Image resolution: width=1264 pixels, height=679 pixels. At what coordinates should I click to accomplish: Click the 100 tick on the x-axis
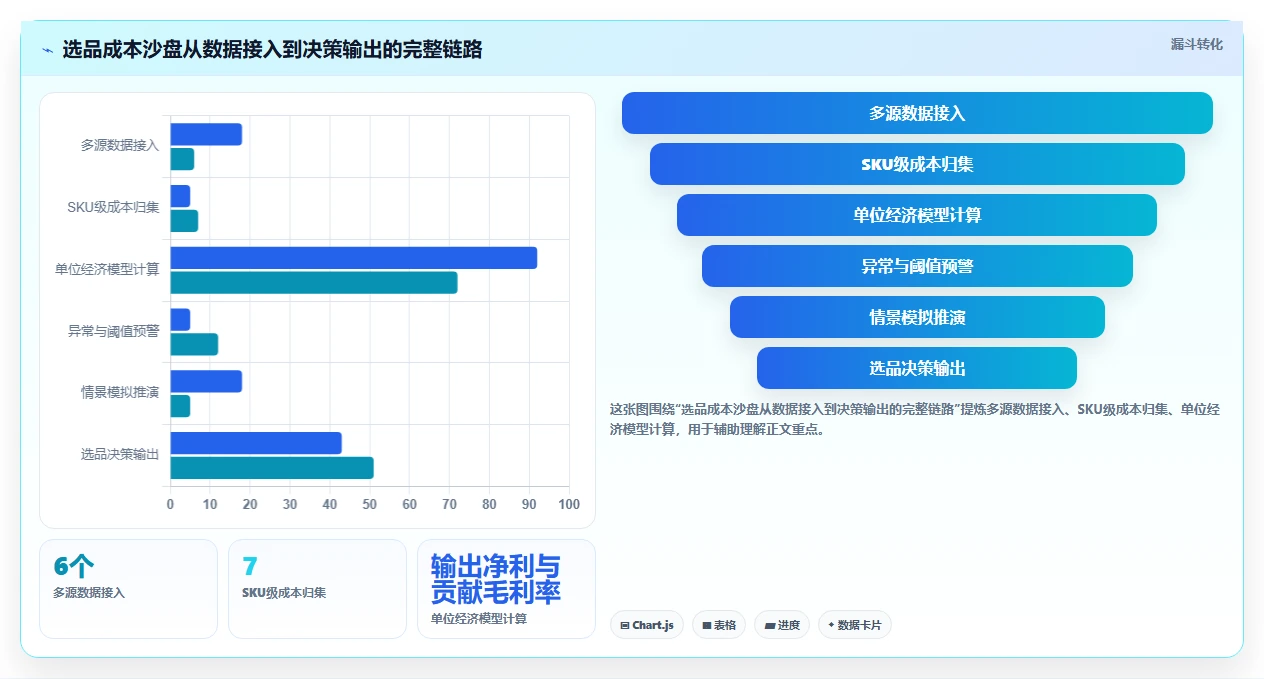coord(569,504)
